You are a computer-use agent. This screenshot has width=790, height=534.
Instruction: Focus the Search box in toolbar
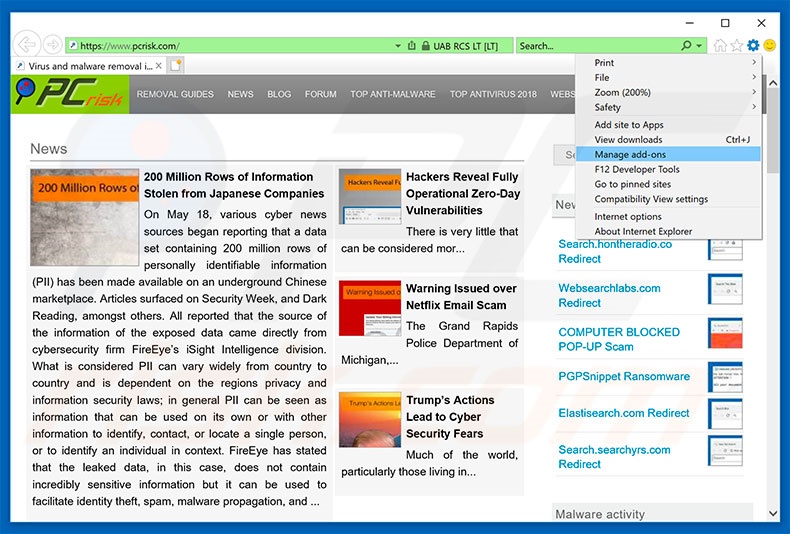click(x=597, y=46)
